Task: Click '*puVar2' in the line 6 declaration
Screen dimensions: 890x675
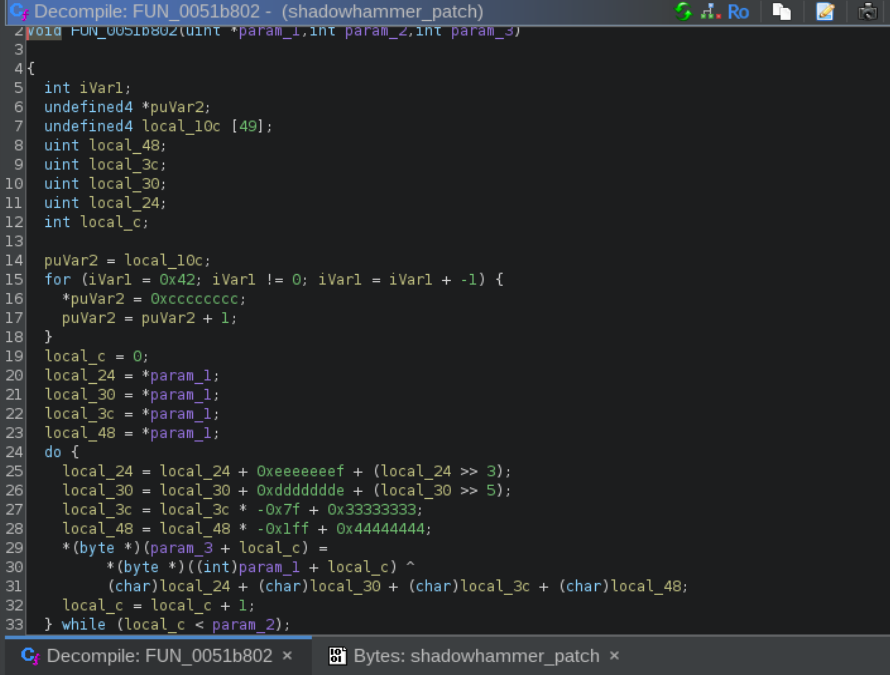Action: [173, 107]
